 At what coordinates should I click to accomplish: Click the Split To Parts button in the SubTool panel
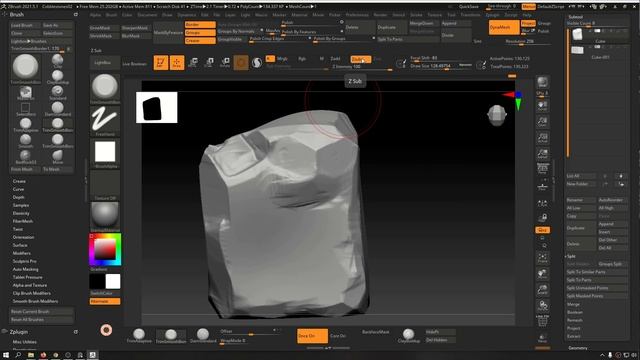(x=596, y=280)
